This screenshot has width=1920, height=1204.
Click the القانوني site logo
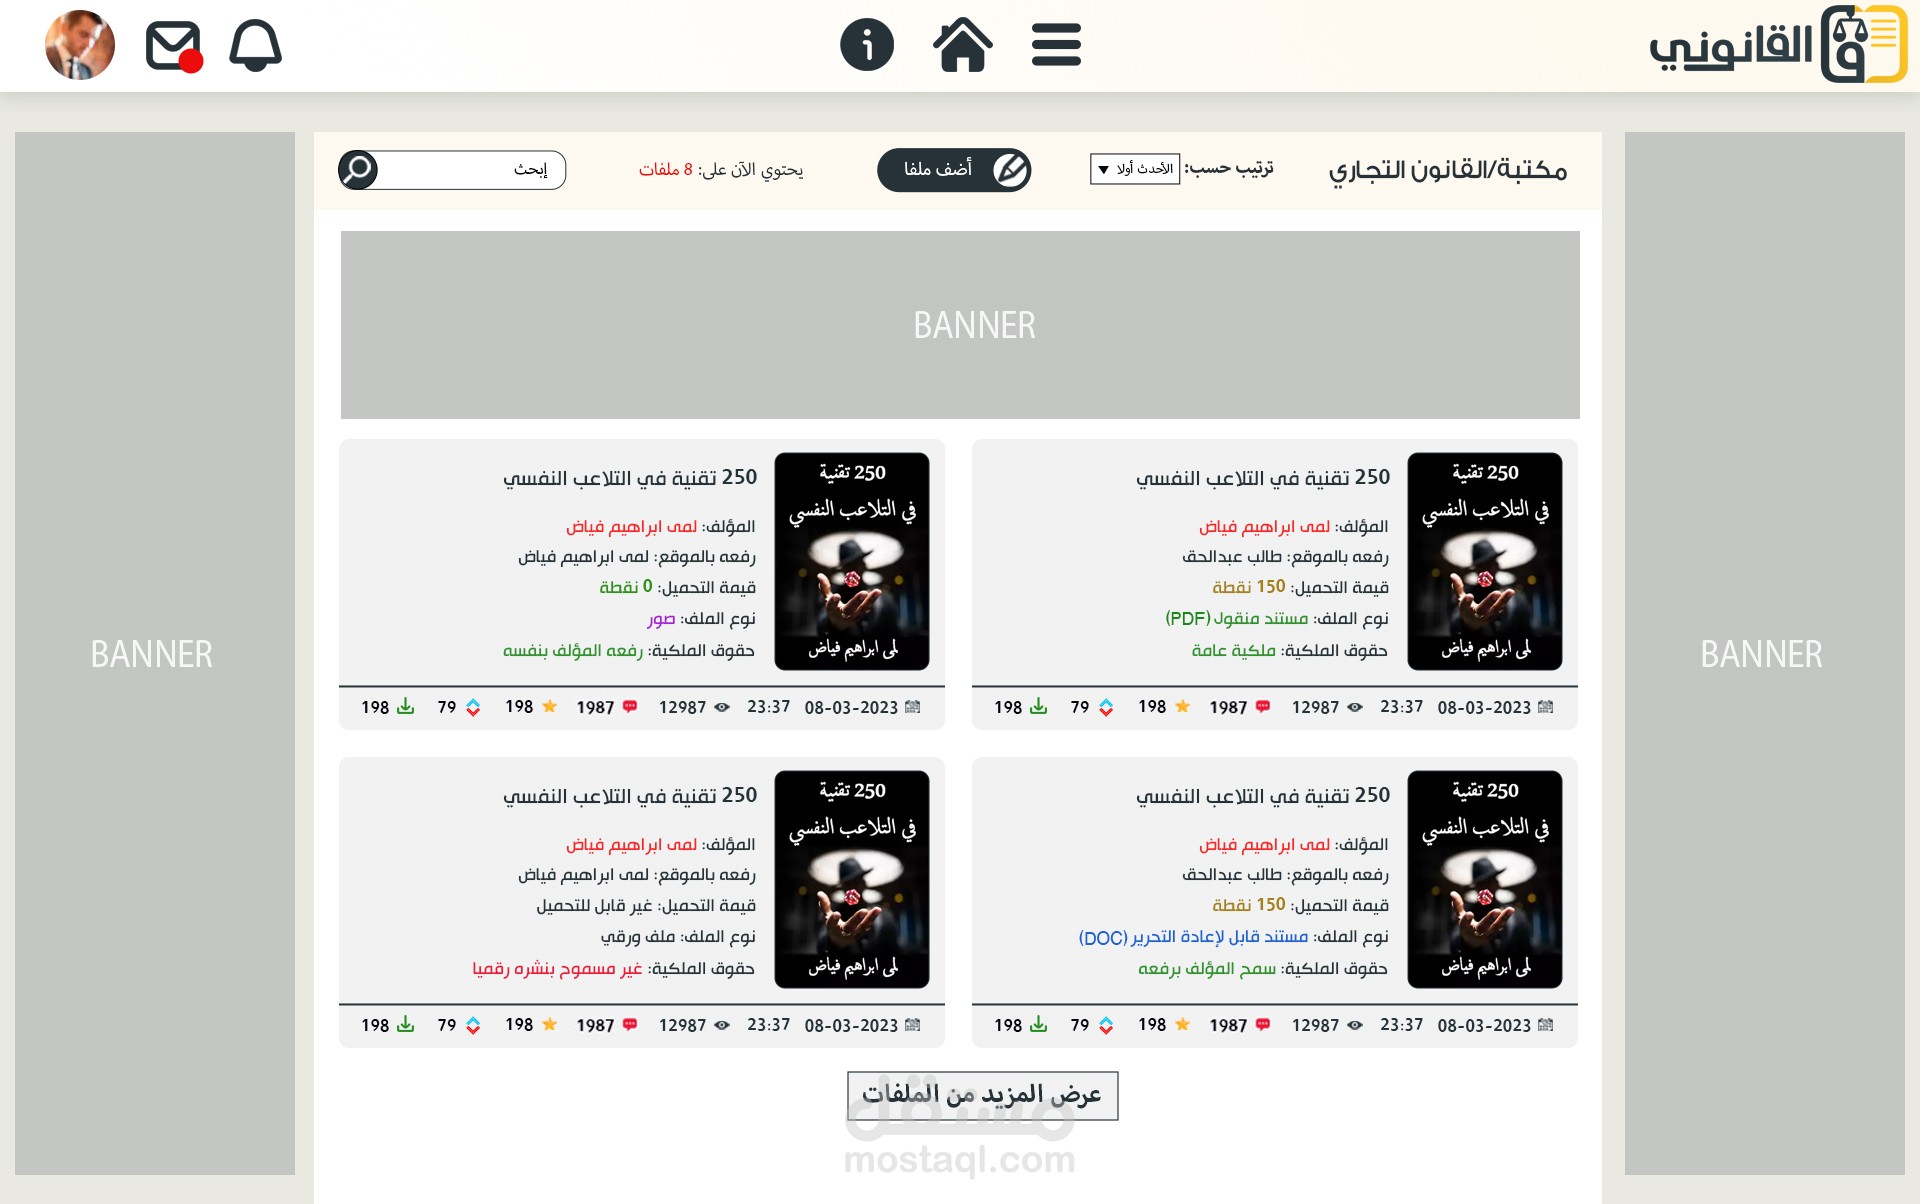pyautogui.click(x=1777, y=45)
